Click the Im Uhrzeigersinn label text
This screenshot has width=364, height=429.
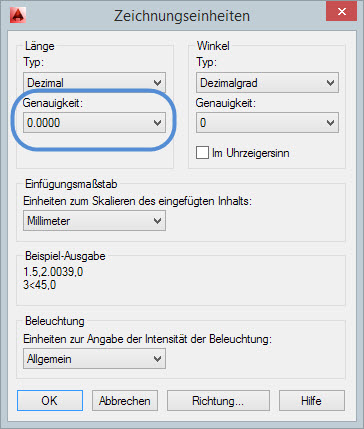[251, 153]
